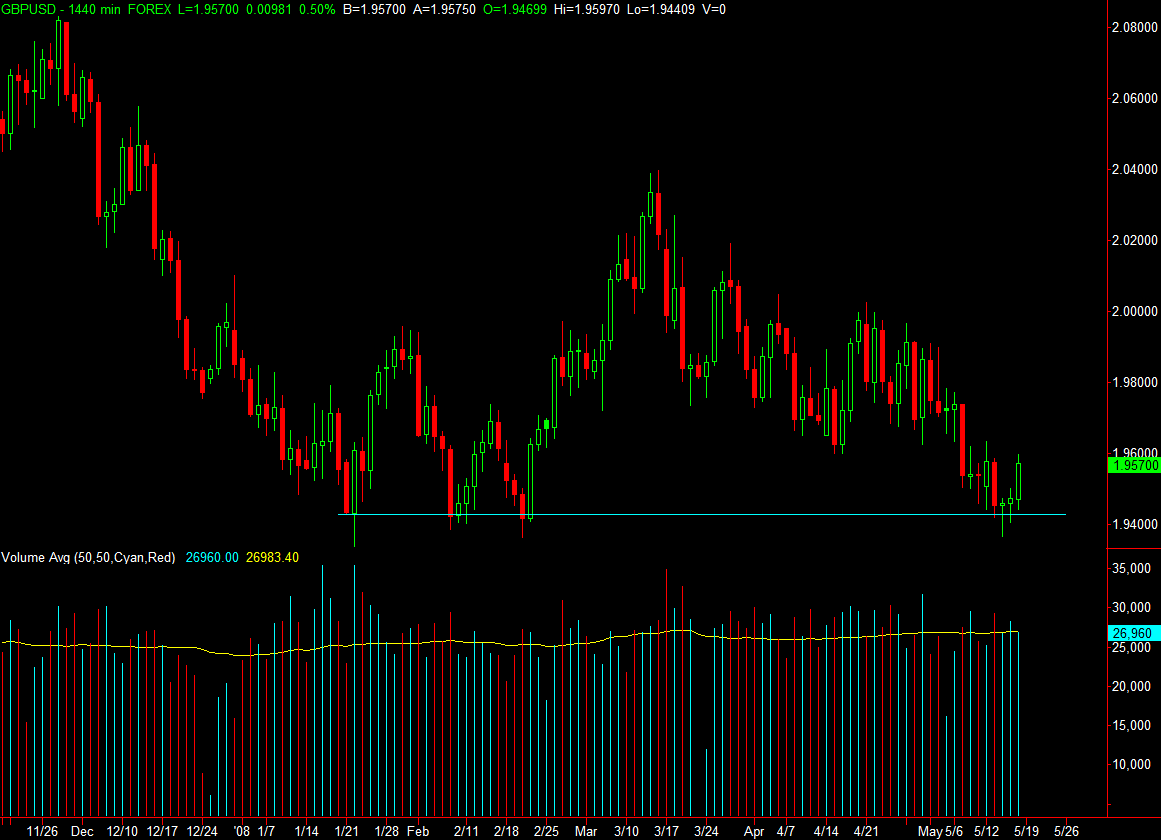Viewport: 1161px width, 840px height.
Task: Click the V=0 volume readout
Action: point(714,10)
